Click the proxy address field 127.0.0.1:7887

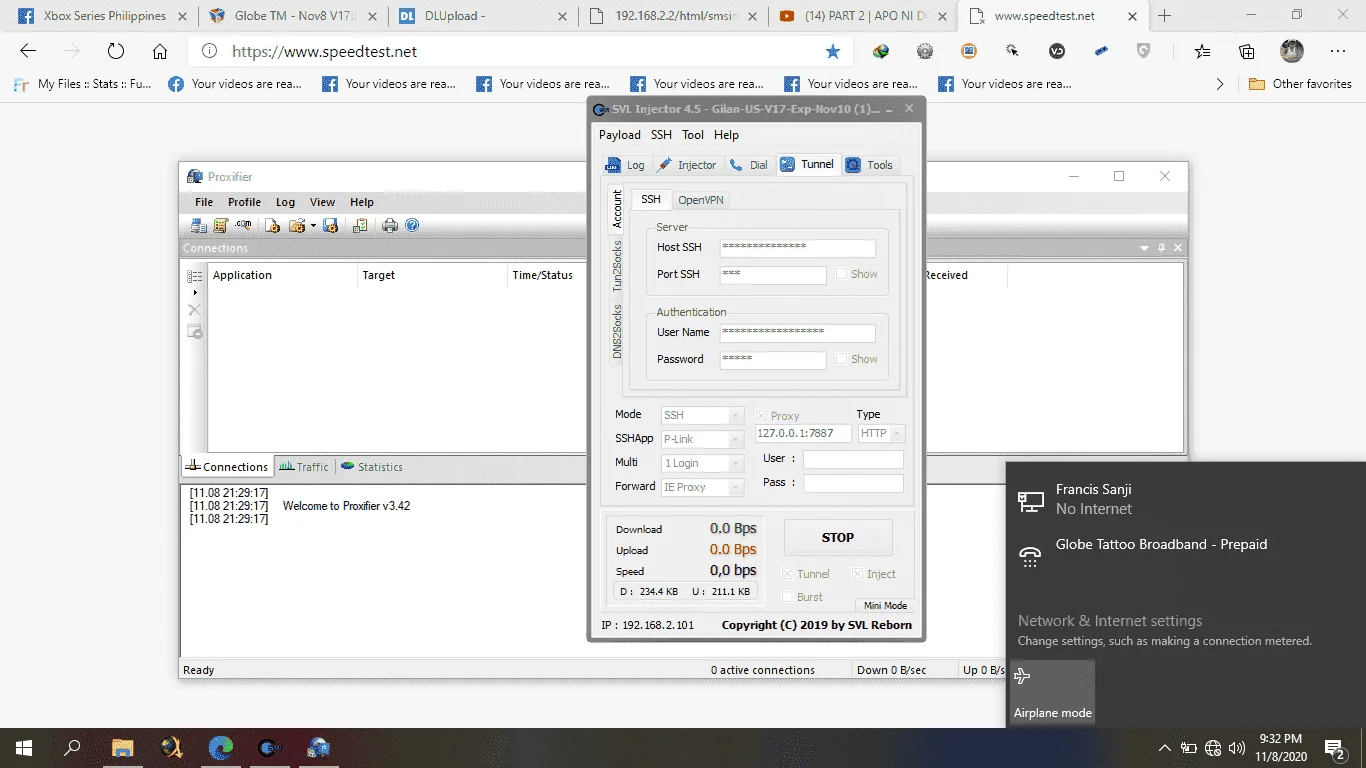[804, 433]
